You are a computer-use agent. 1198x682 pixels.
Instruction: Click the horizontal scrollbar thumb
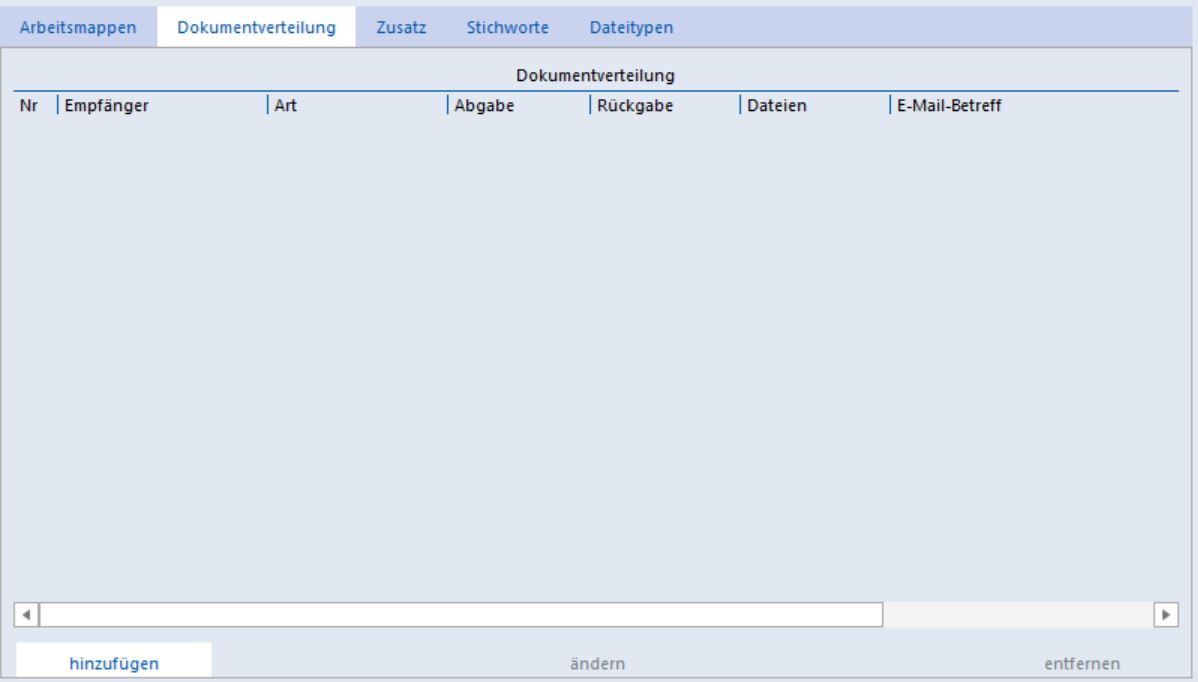(461, 615)
